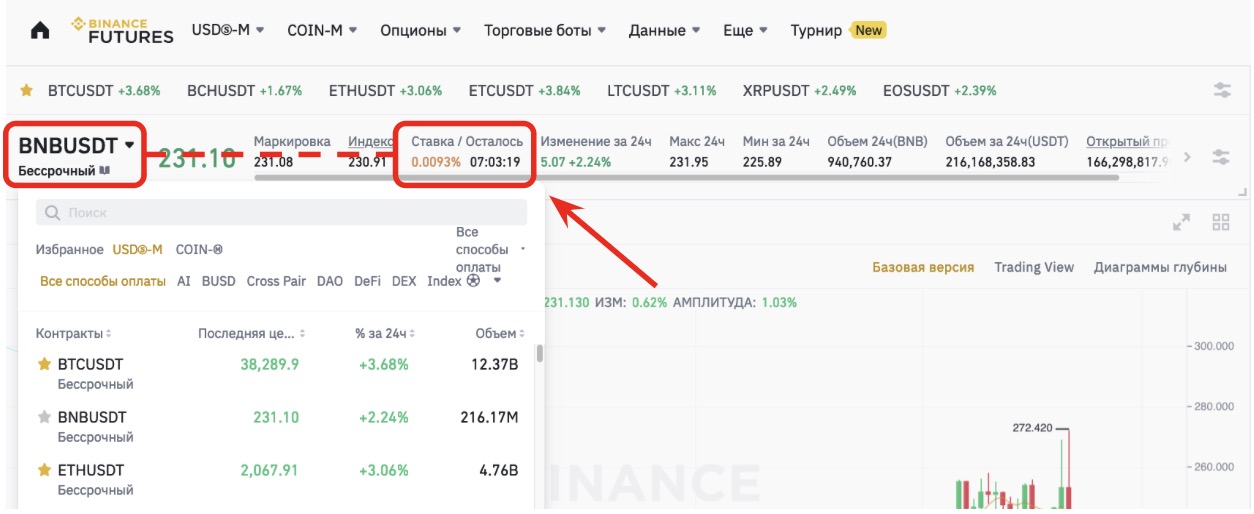
Task: Click the Binance Futures logo
Action: pos(123,30)
